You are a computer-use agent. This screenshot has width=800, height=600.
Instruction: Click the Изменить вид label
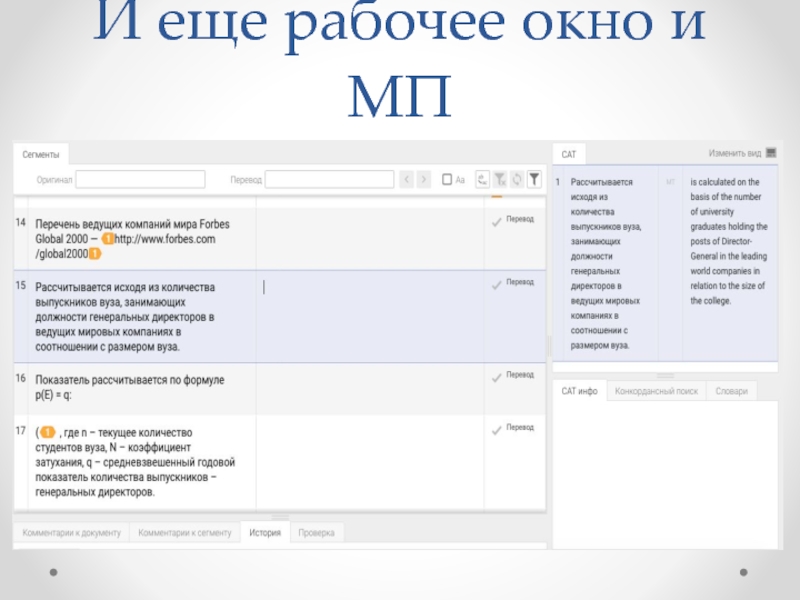coord(735,153)
